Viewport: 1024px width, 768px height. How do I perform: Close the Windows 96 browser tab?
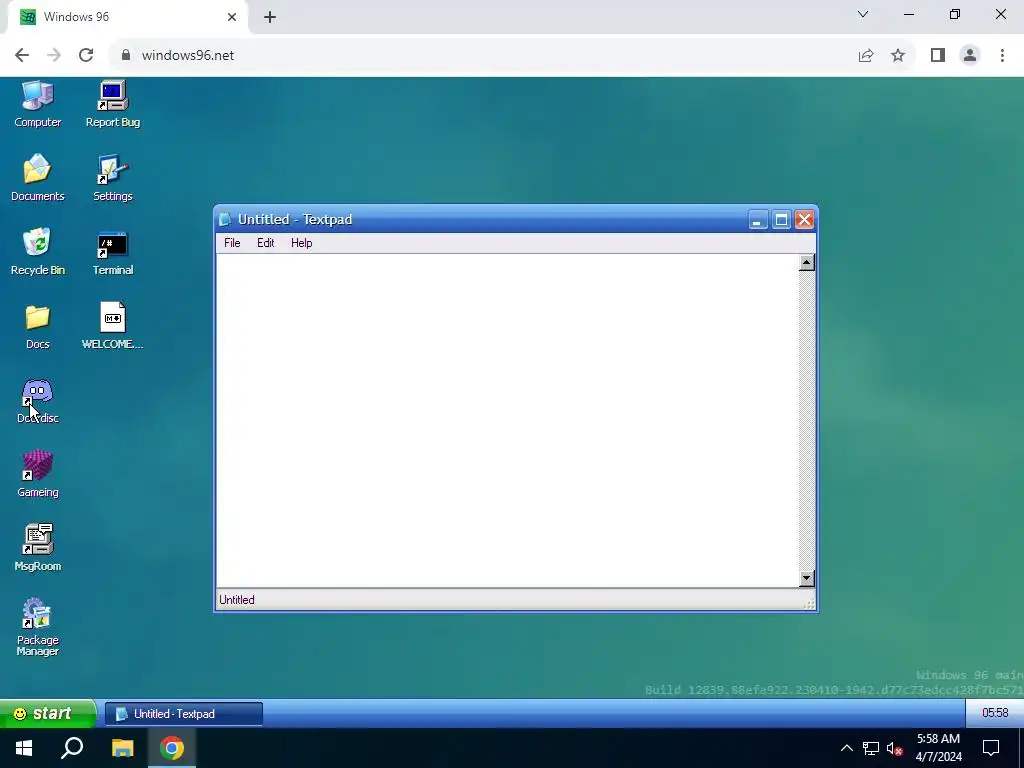pyautogui.click(x=232, y=17)
